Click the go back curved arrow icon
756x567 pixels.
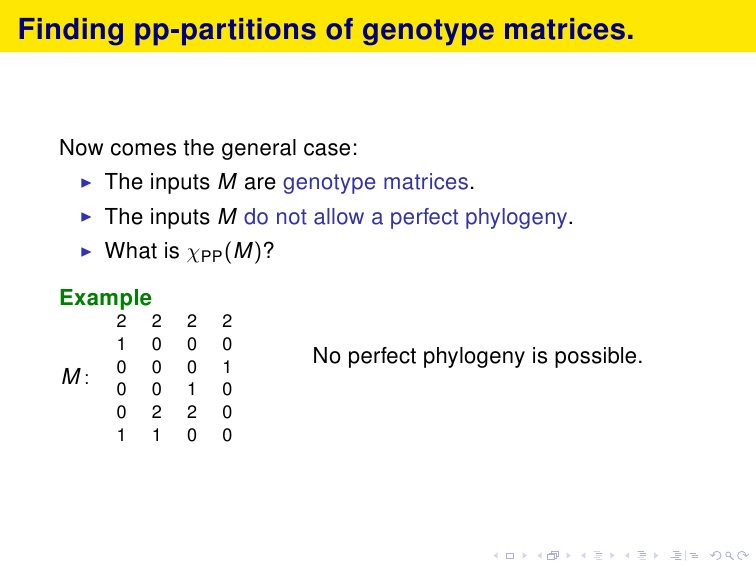[716, 555]
